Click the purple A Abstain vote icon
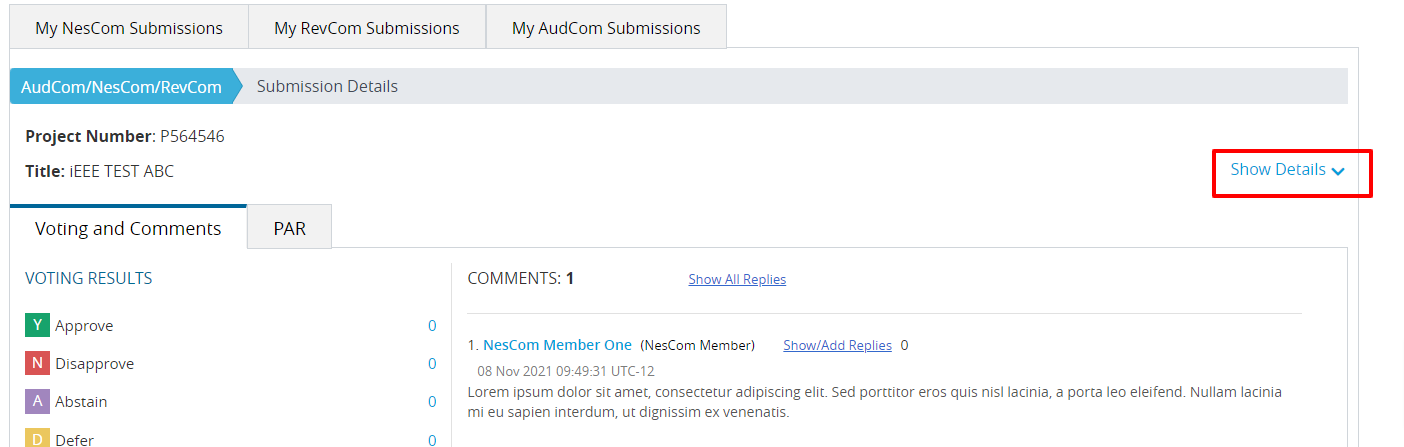Image resolution: width=1404 pixels, height=447 pixels. (37, 401)
